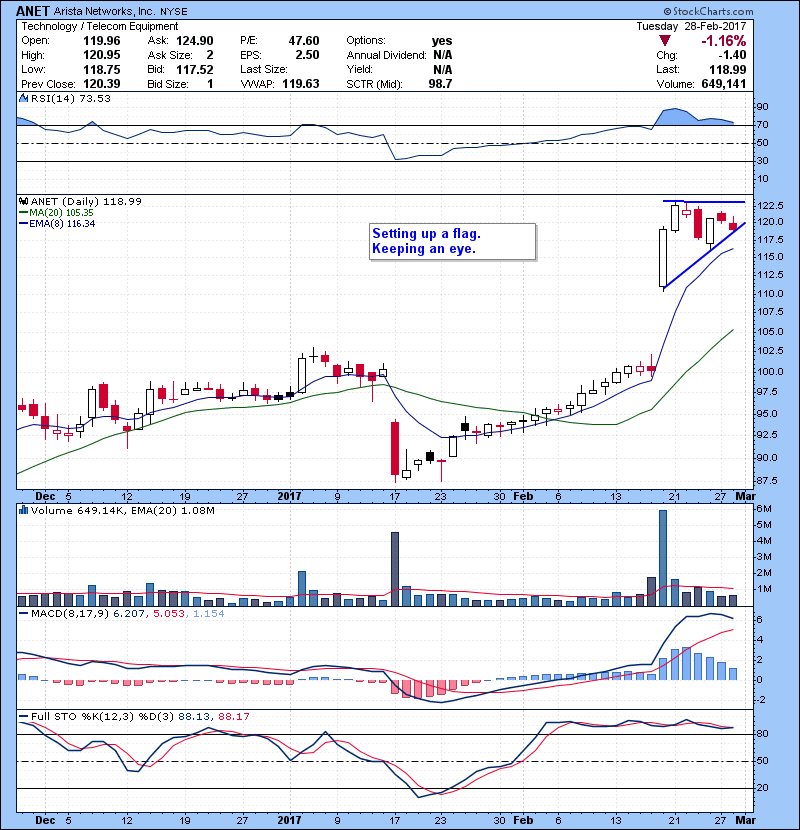Click the 122.5 price axis label

(x=770, y=206)
